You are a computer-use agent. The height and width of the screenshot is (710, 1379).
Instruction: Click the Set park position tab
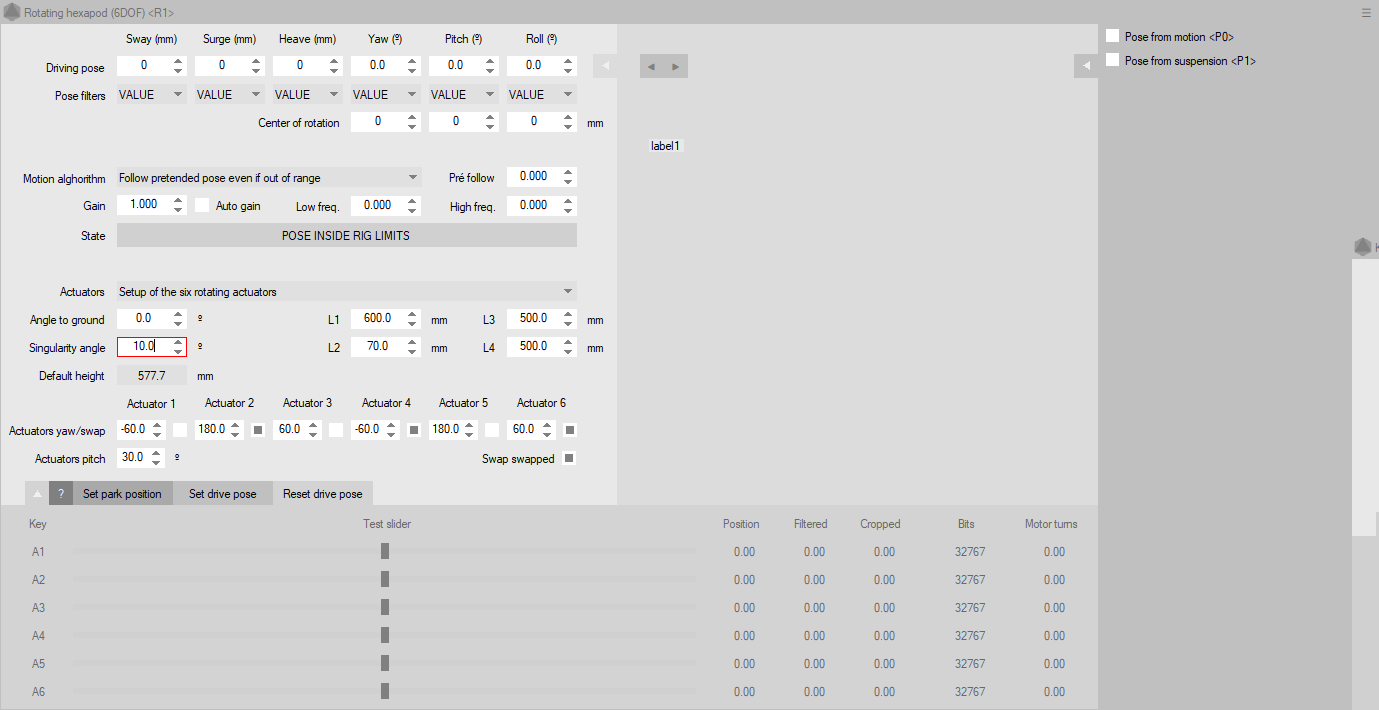coord(122,494)
